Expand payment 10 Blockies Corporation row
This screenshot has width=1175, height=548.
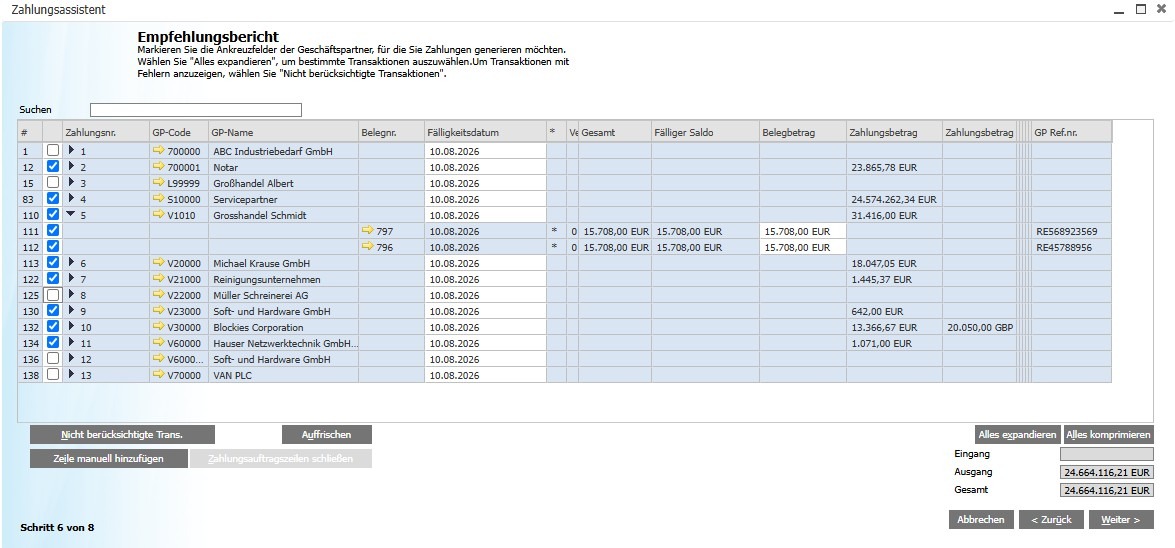point(71,327)
